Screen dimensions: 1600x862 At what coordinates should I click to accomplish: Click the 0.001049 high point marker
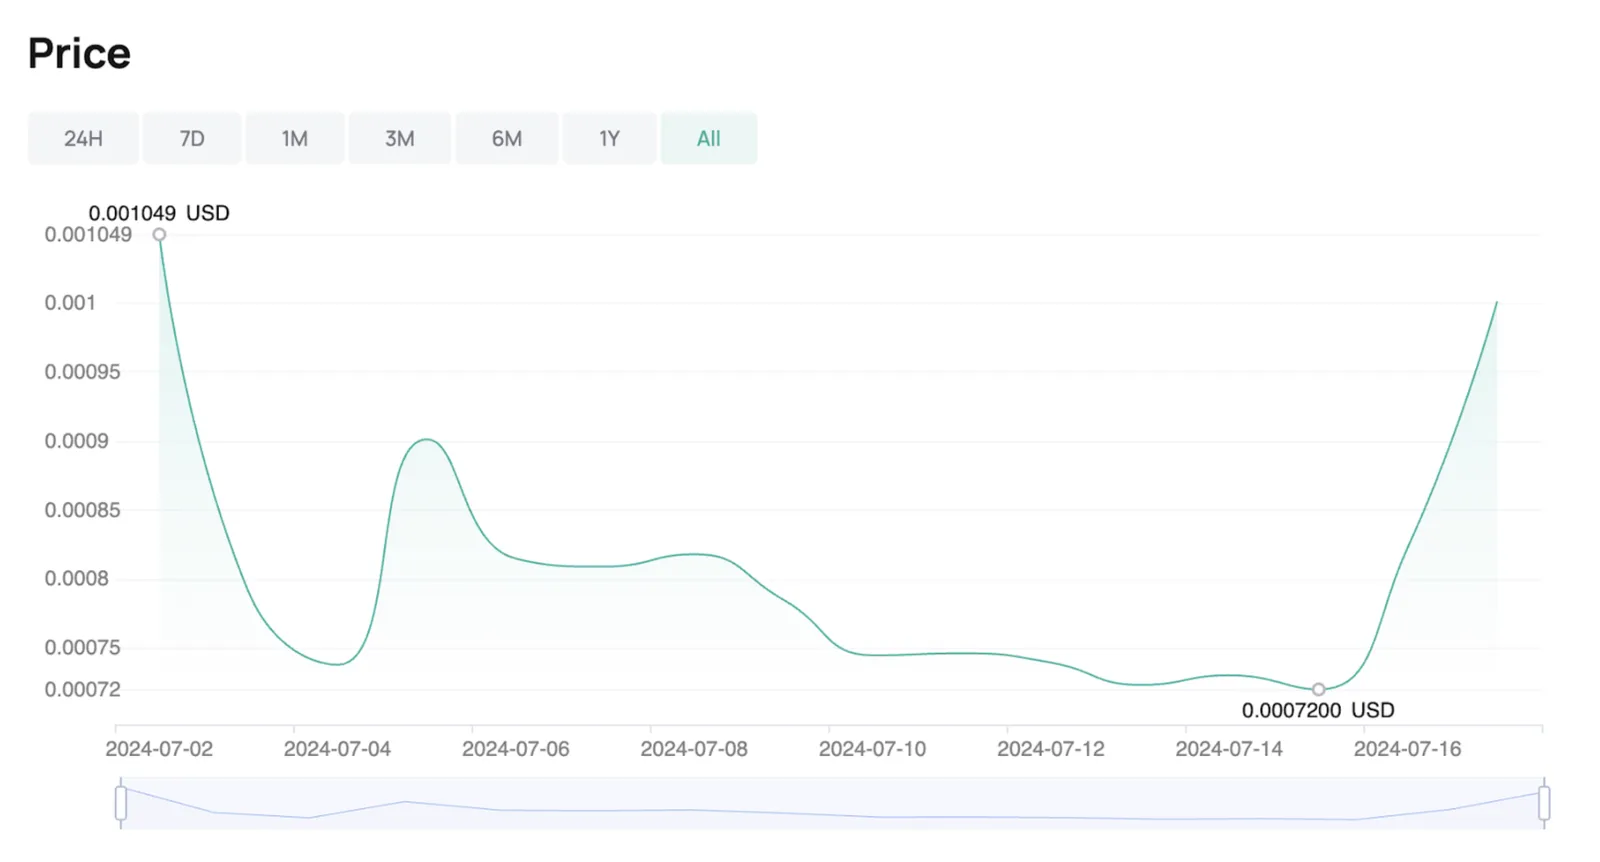(x=159, y=235)
